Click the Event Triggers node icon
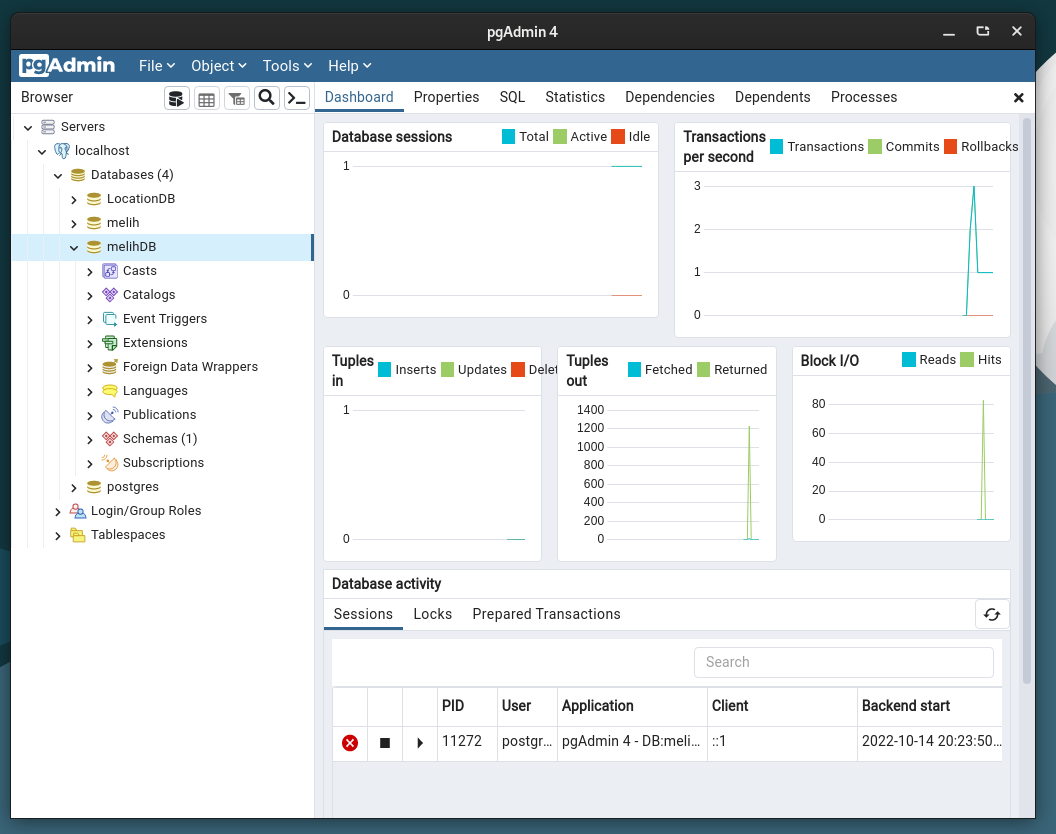Viewport: 1056px width, 834px height. [110, 319]
